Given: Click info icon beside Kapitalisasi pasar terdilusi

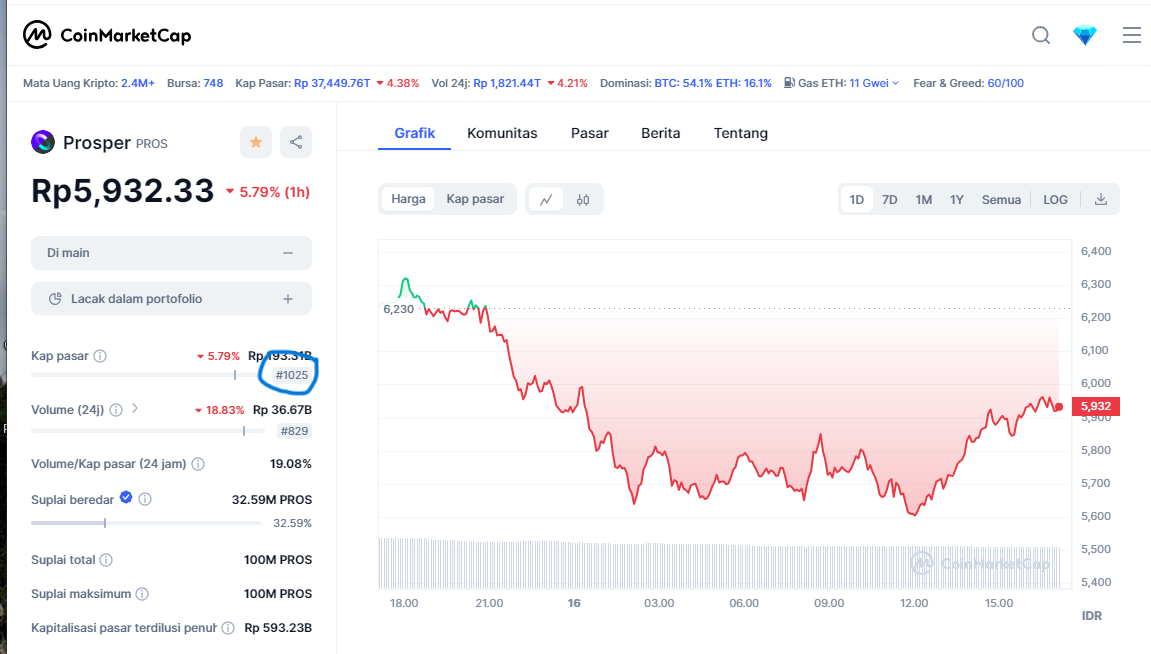Looking at the screenshot, I should (x=228, y=628).
